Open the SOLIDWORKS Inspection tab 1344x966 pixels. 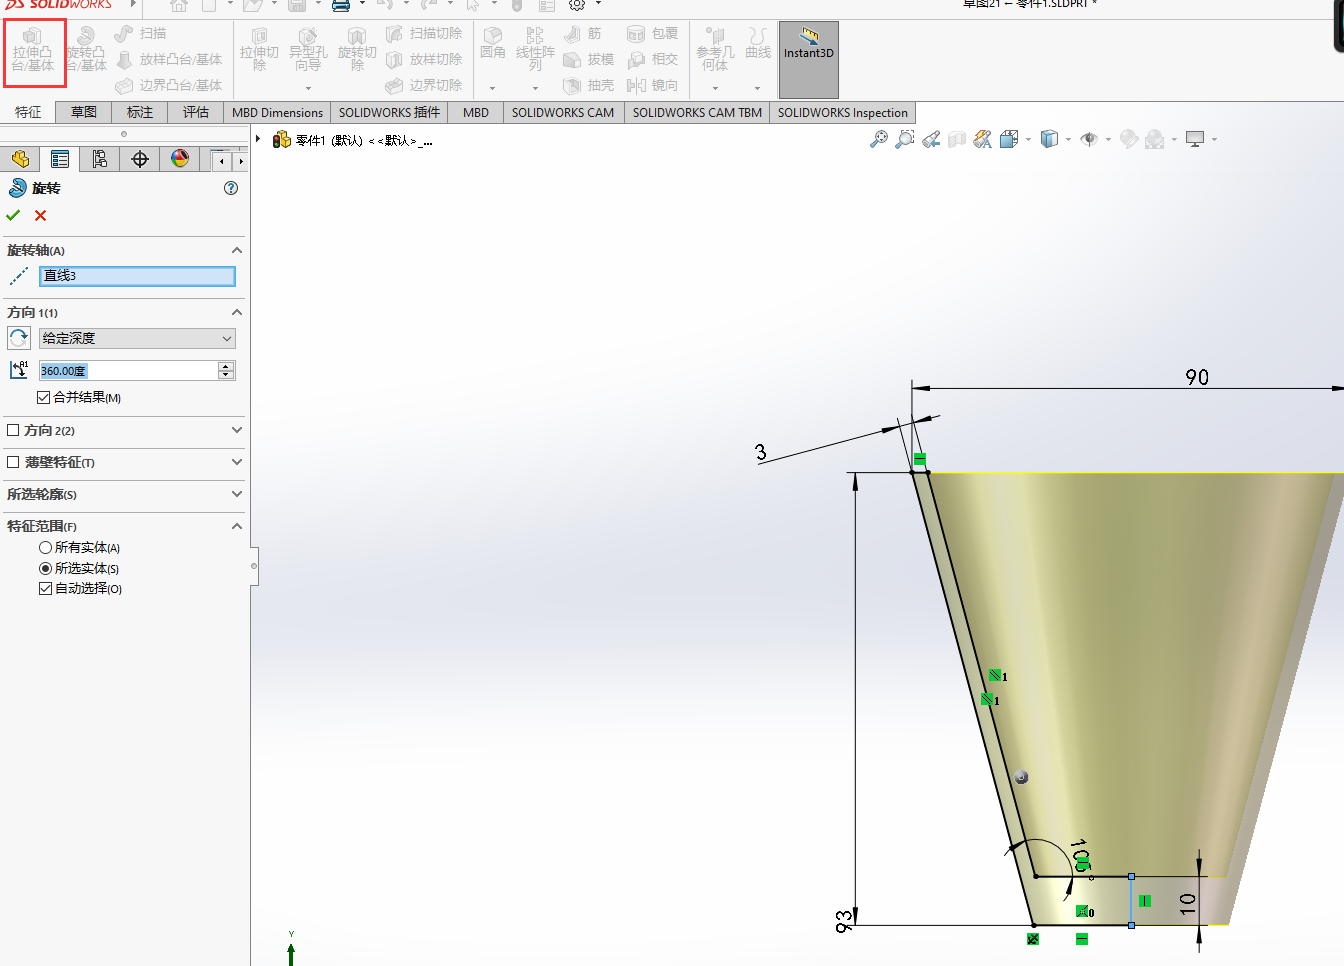(x=843, y=113)
